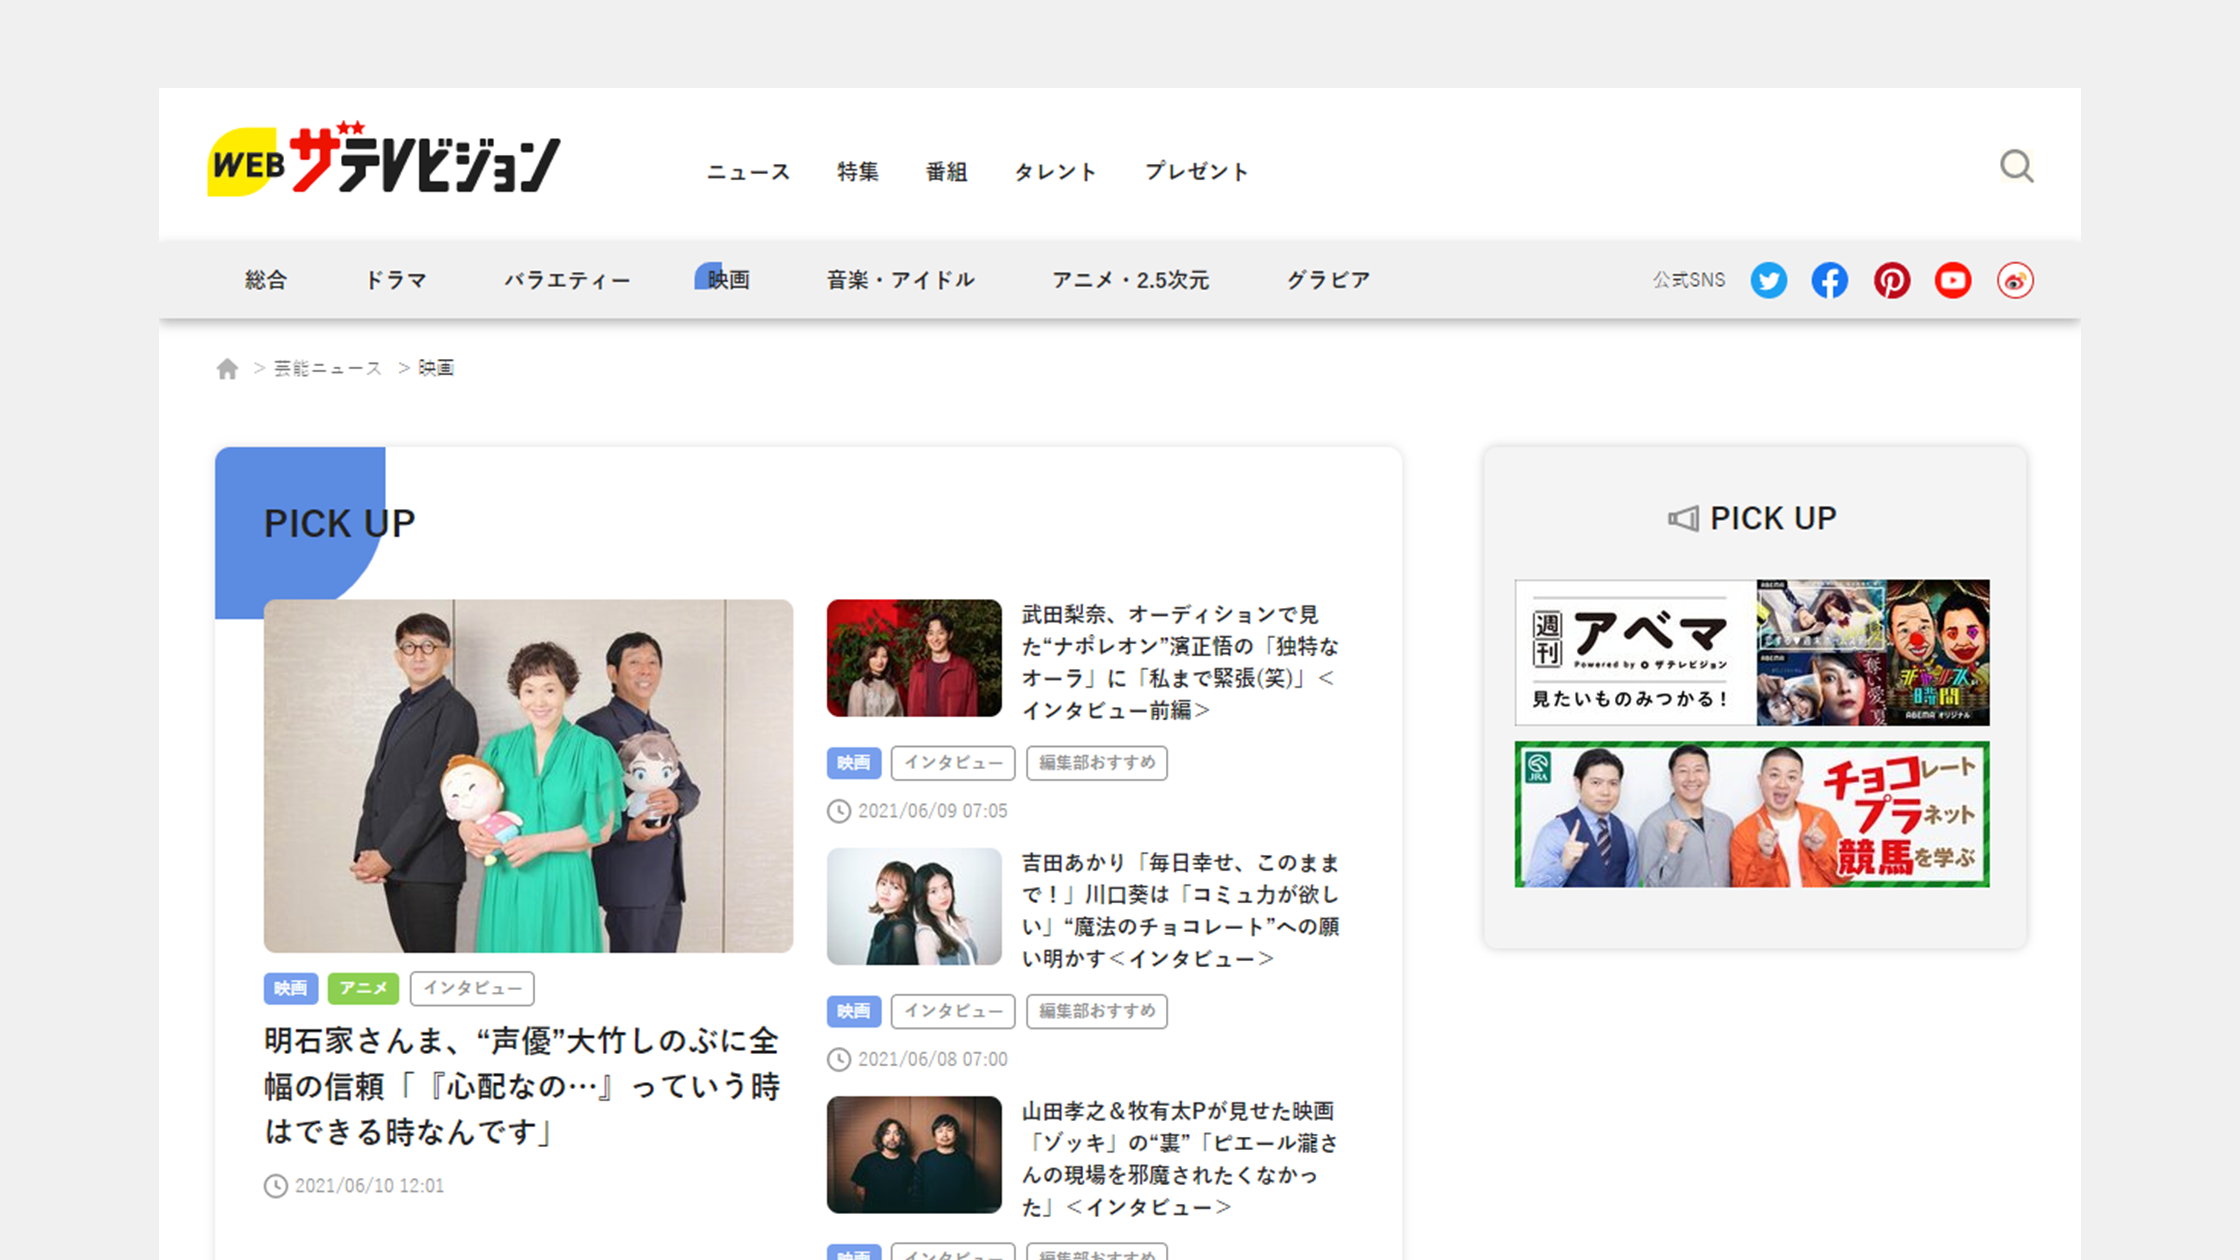Open the プレゼント menu
This screenshot has width=2240, height=1260.
[1197, 171]
